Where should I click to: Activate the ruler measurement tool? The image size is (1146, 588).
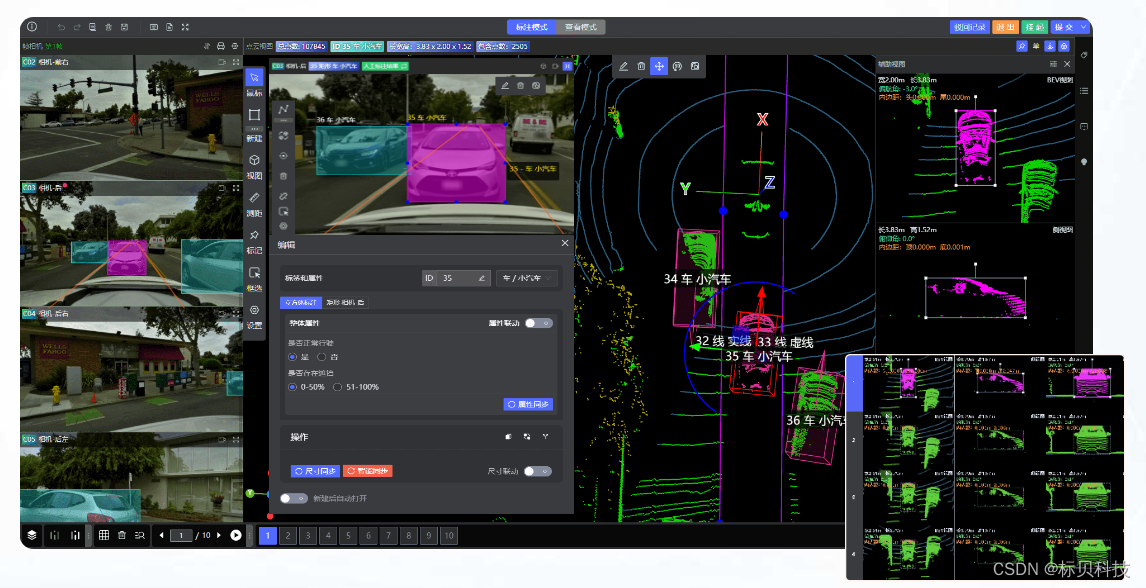(x=254, y=197)
